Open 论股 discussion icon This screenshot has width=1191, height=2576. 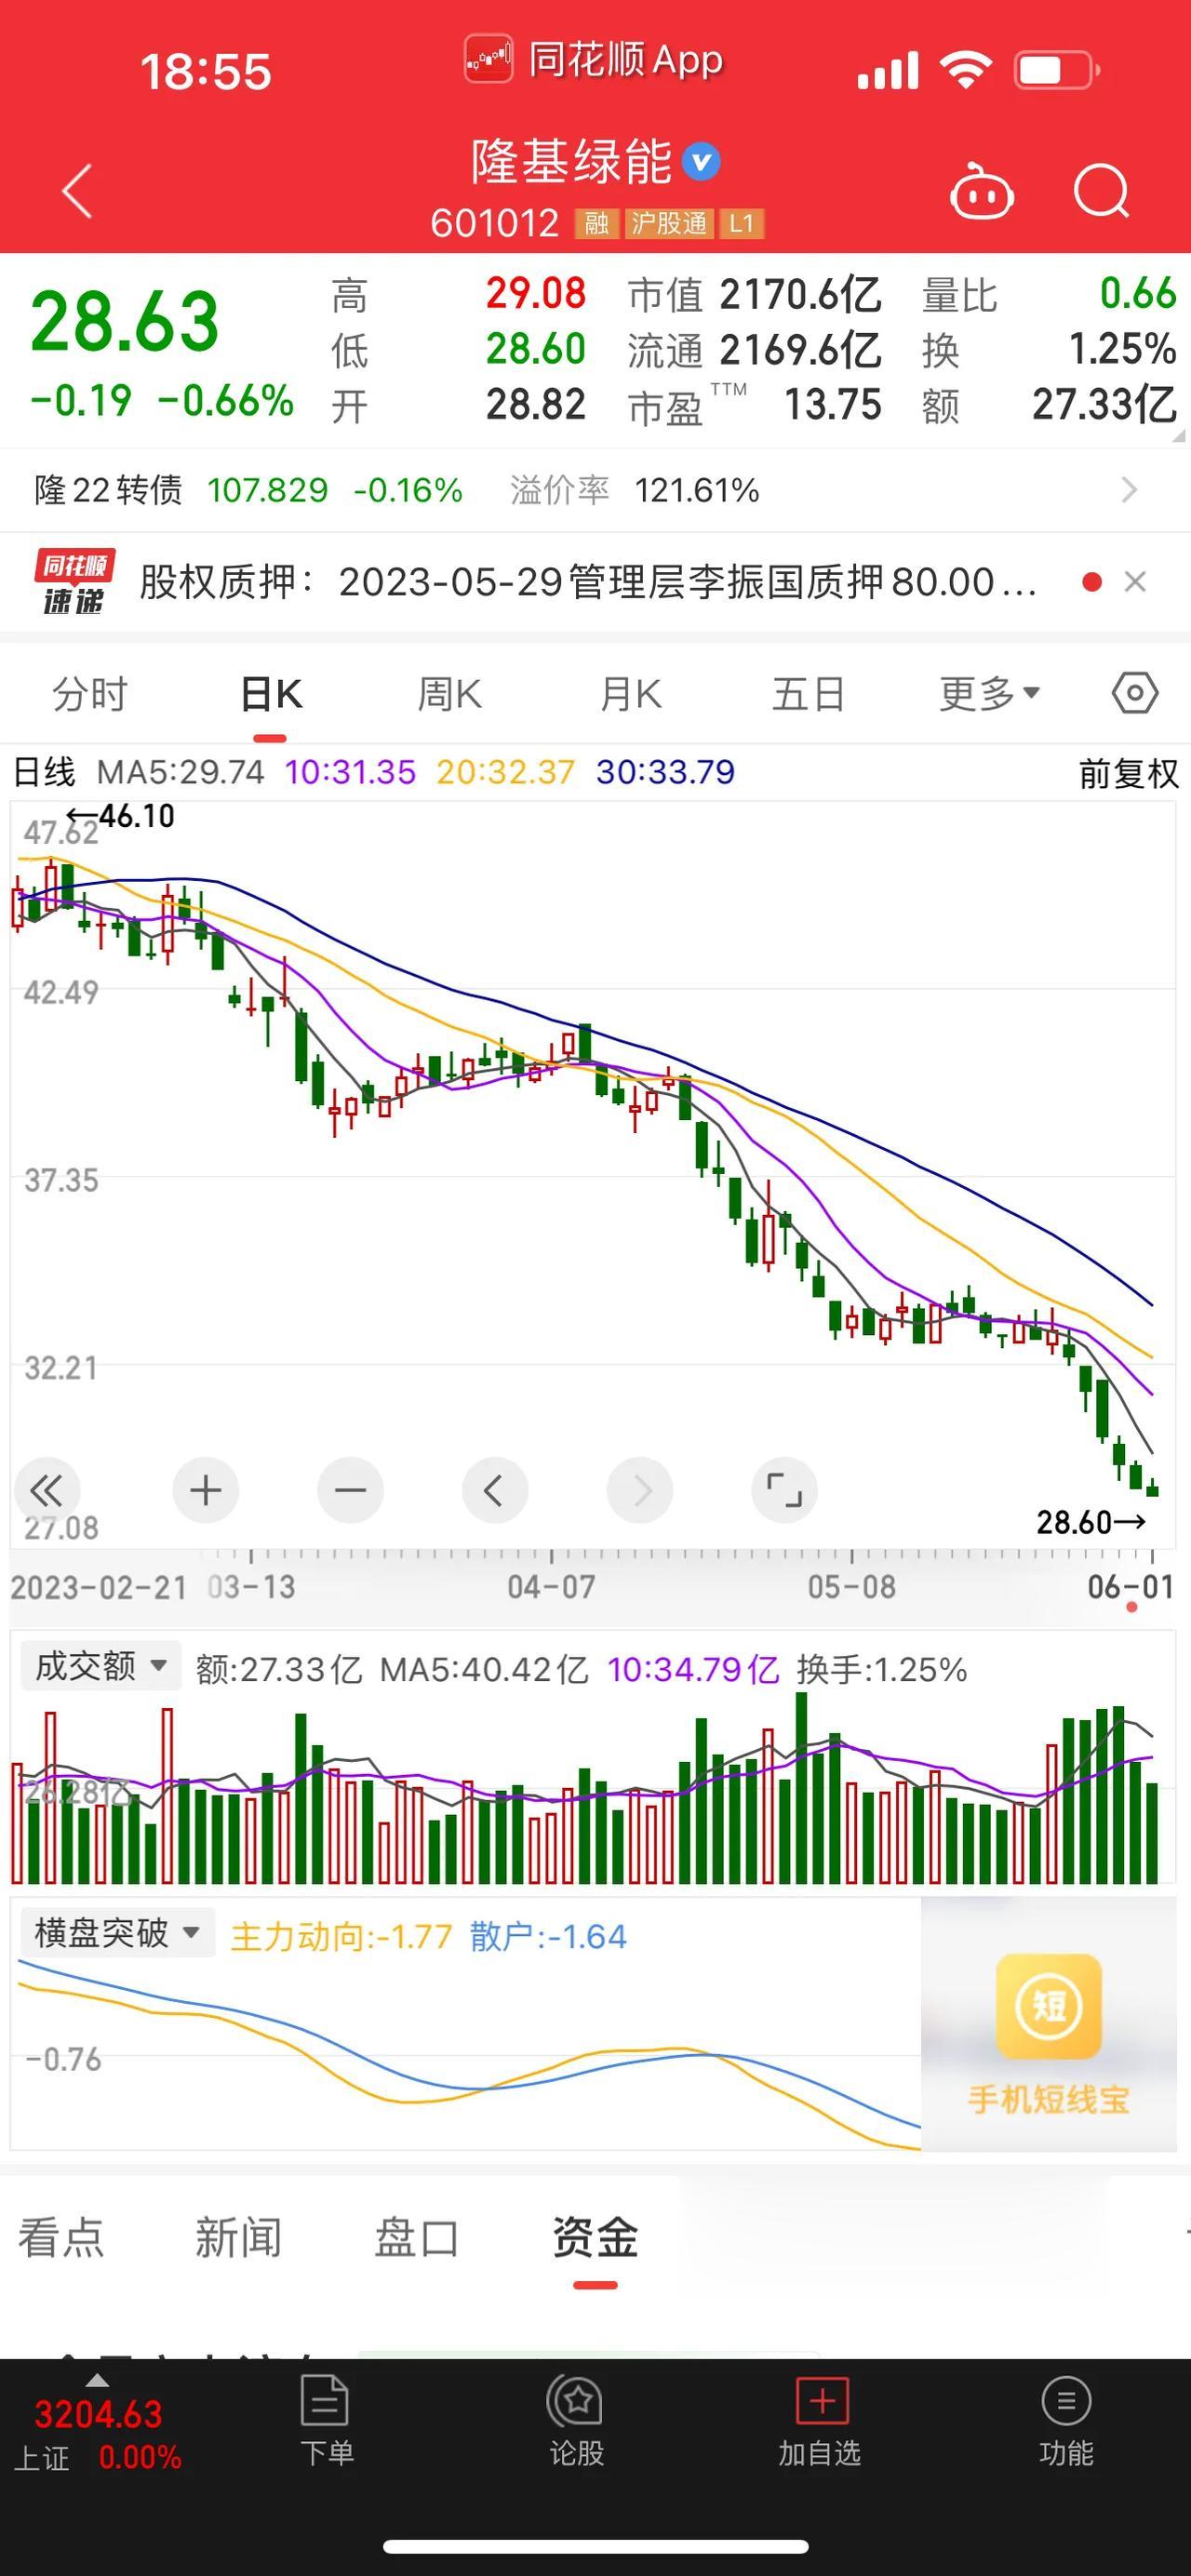(576, 2401)
